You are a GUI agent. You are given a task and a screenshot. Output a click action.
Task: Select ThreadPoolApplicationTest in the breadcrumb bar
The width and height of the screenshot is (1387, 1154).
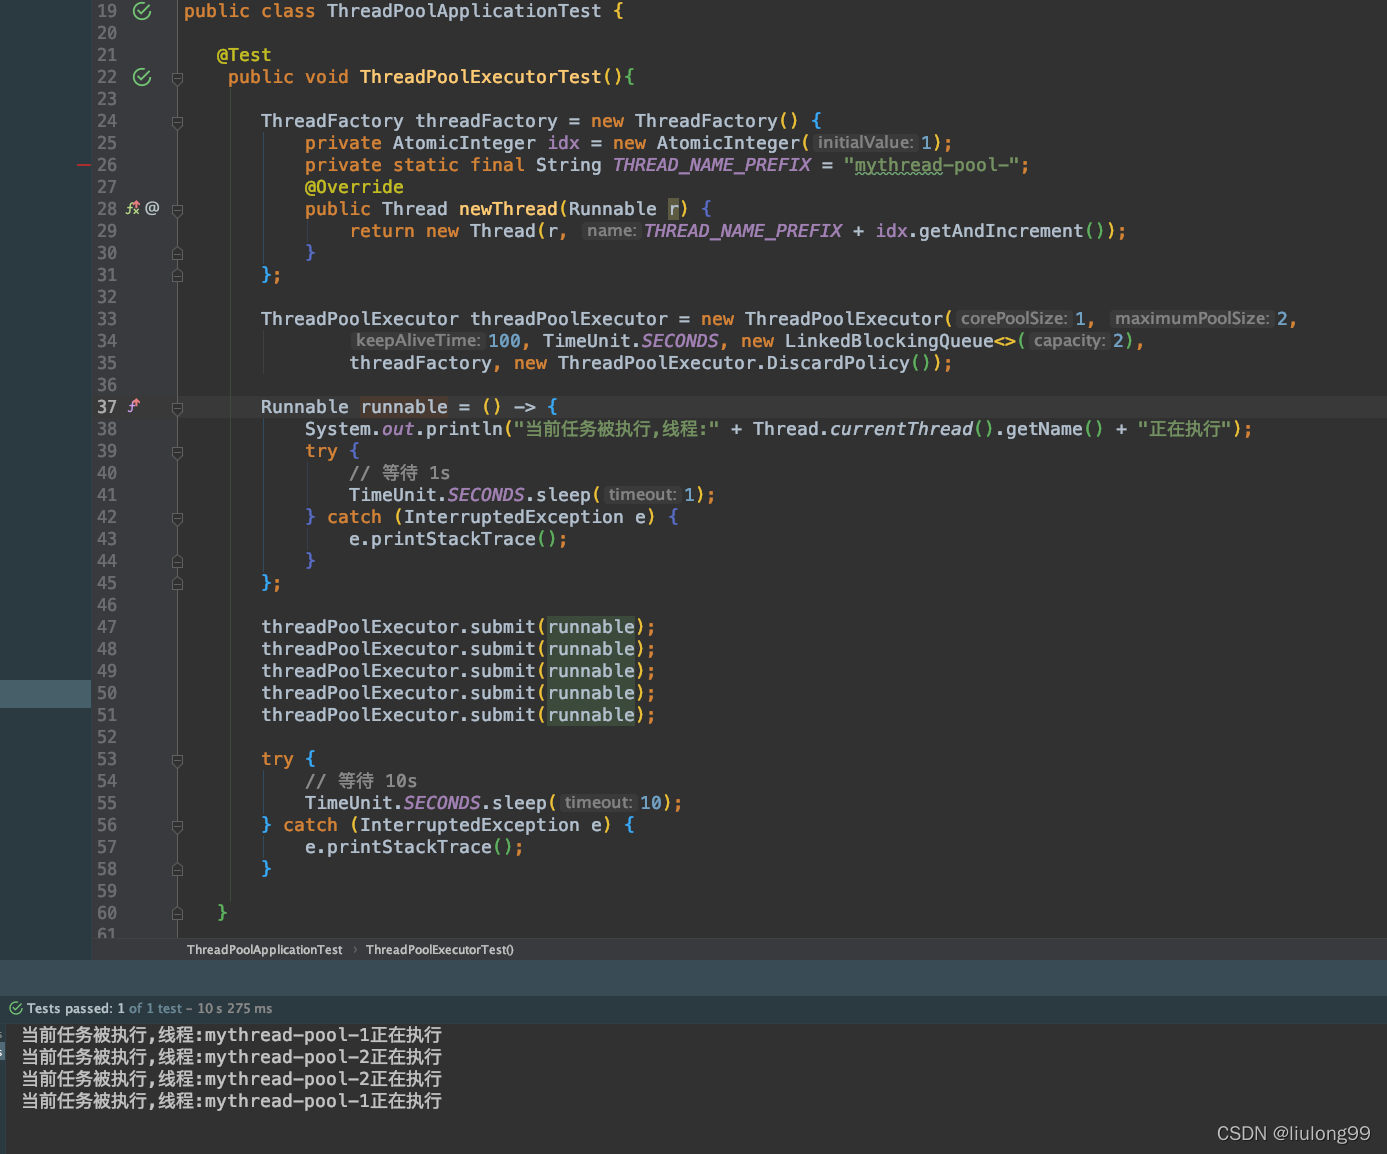click(x=264, y=950)
